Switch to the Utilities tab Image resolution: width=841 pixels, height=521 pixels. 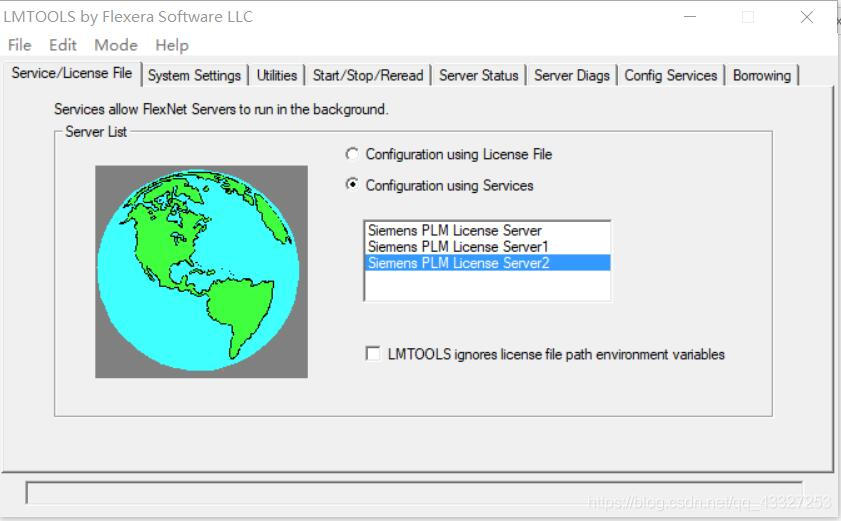pyautogui.click(x=277, y=76)
